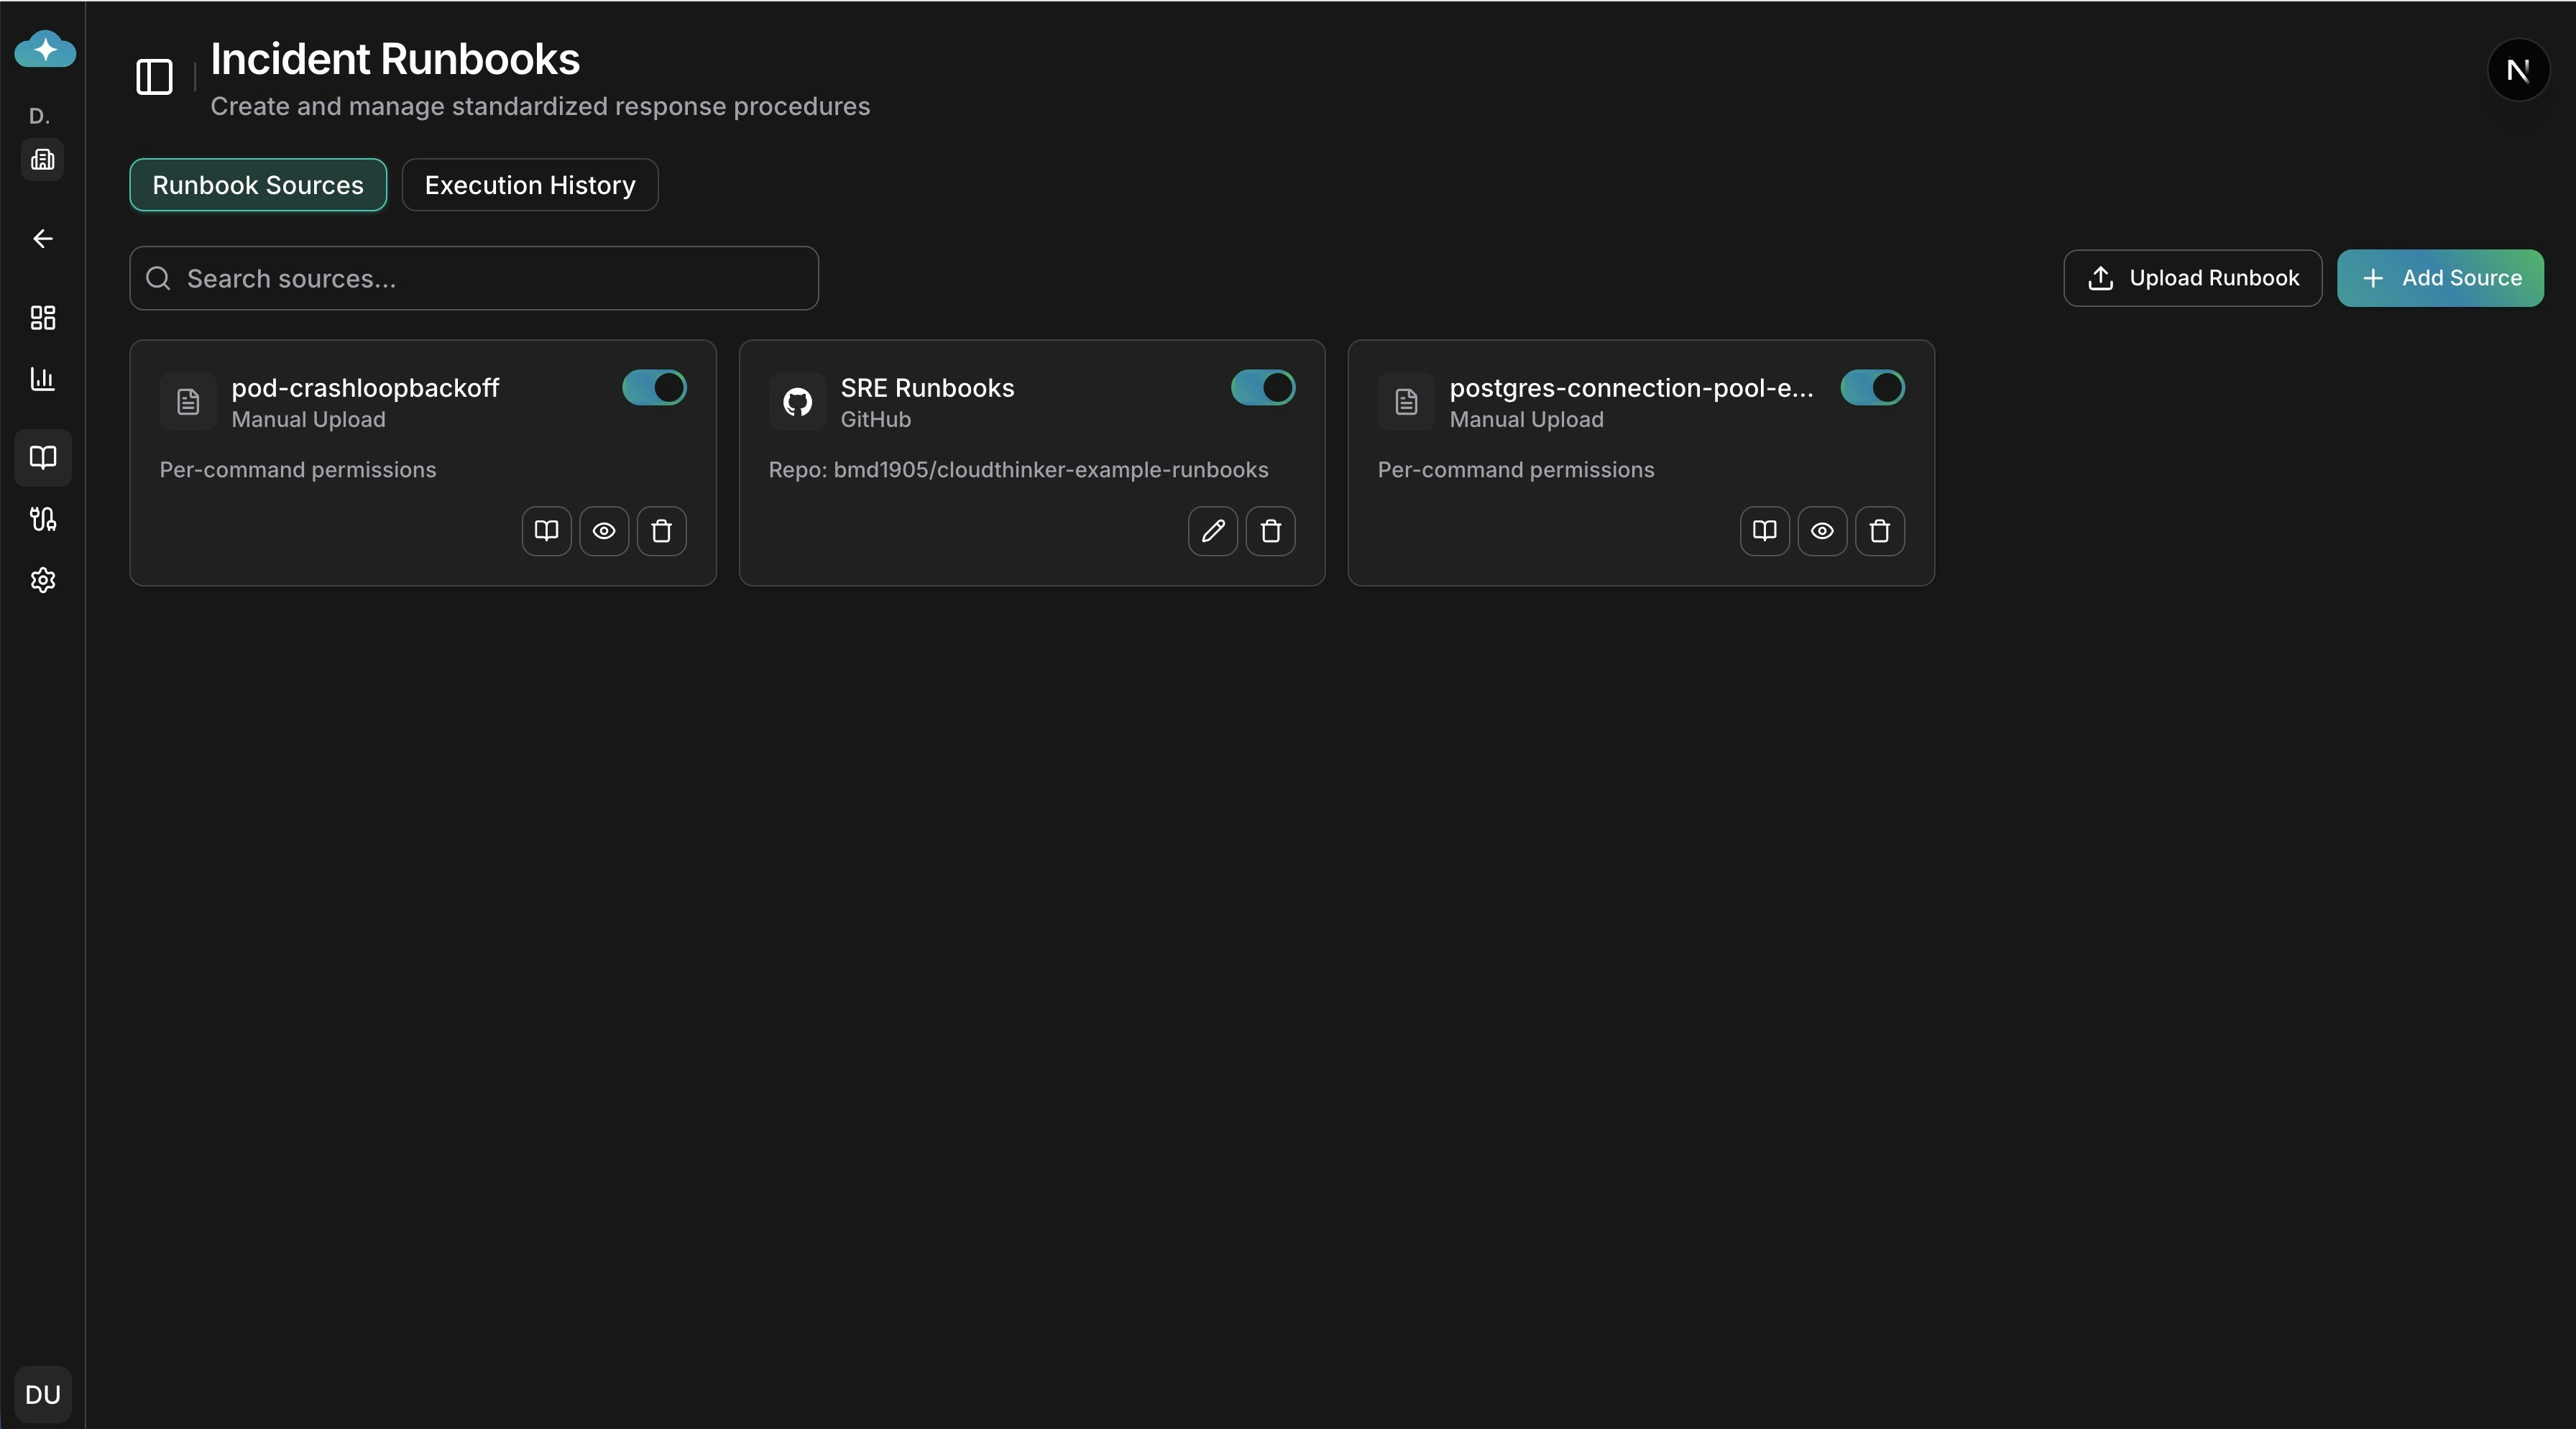Open the dashboard grid icon in sidebar
Screen dimensions: 2576x1429
[42, 318]
